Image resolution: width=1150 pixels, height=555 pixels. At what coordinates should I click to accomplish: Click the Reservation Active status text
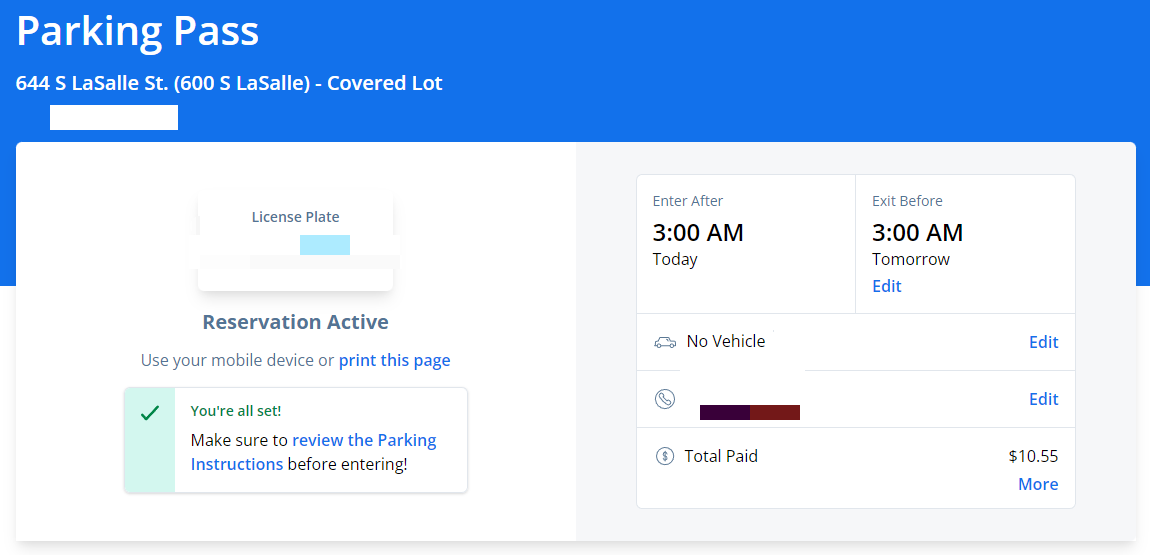(x=296, y=322)
